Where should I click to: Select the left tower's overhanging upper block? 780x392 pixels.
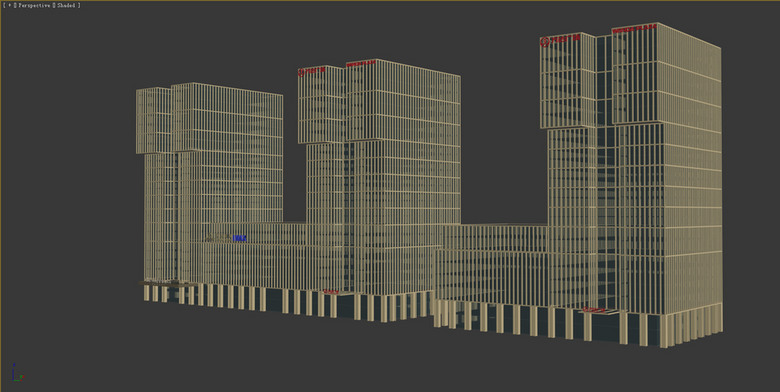click(209, 118)
